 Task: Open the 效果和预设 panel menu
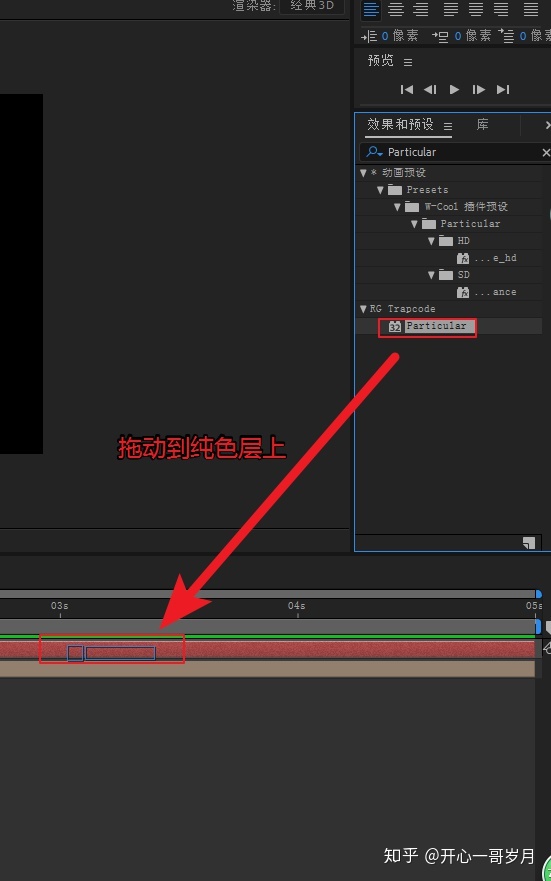coord(448,126)
